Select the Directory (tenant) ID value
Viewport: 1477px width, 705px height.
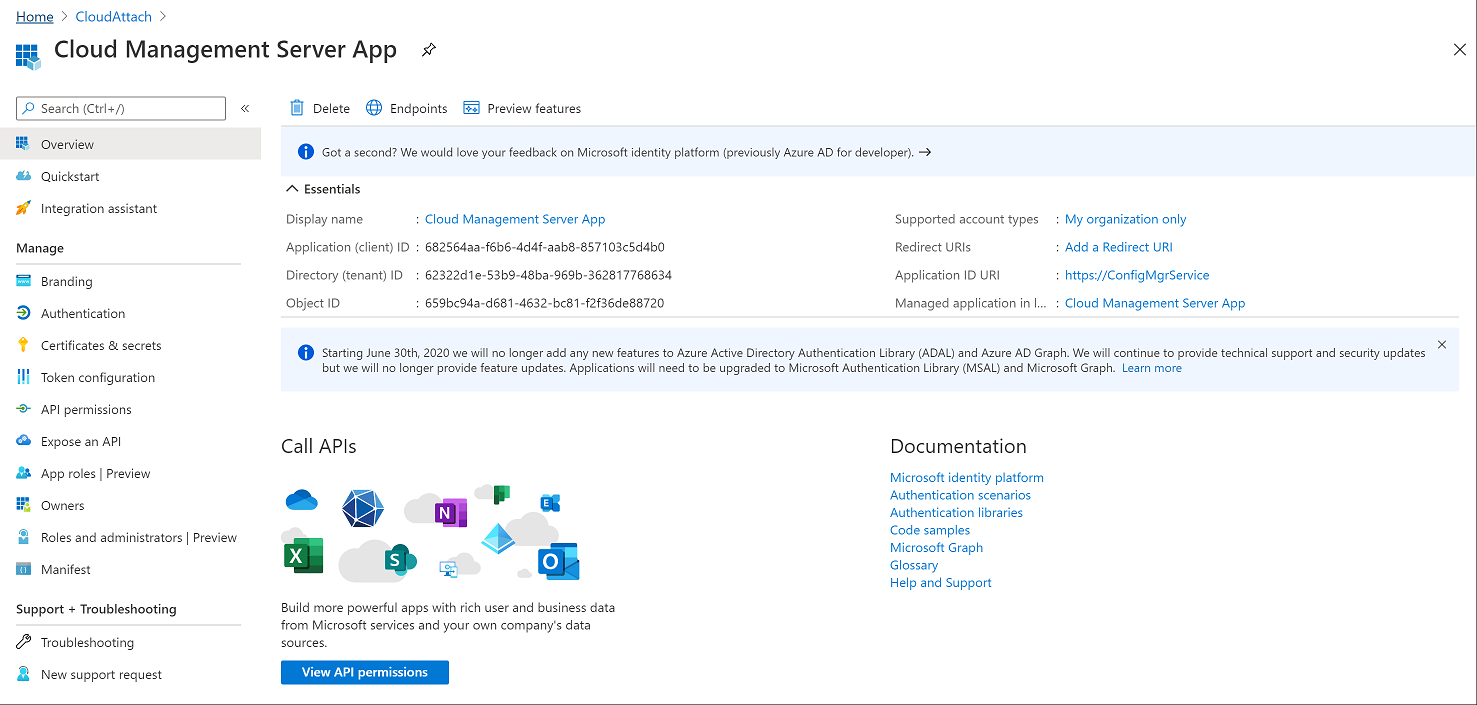point(548,275)
